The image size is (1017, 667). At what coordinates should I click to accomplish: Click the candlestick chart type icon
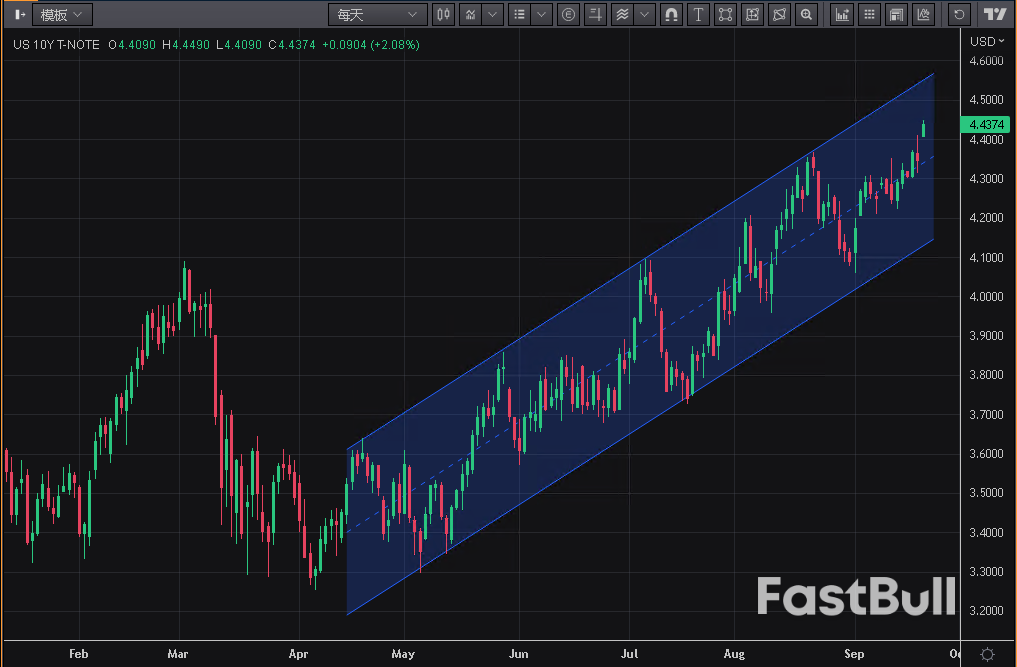click(444, 14)
